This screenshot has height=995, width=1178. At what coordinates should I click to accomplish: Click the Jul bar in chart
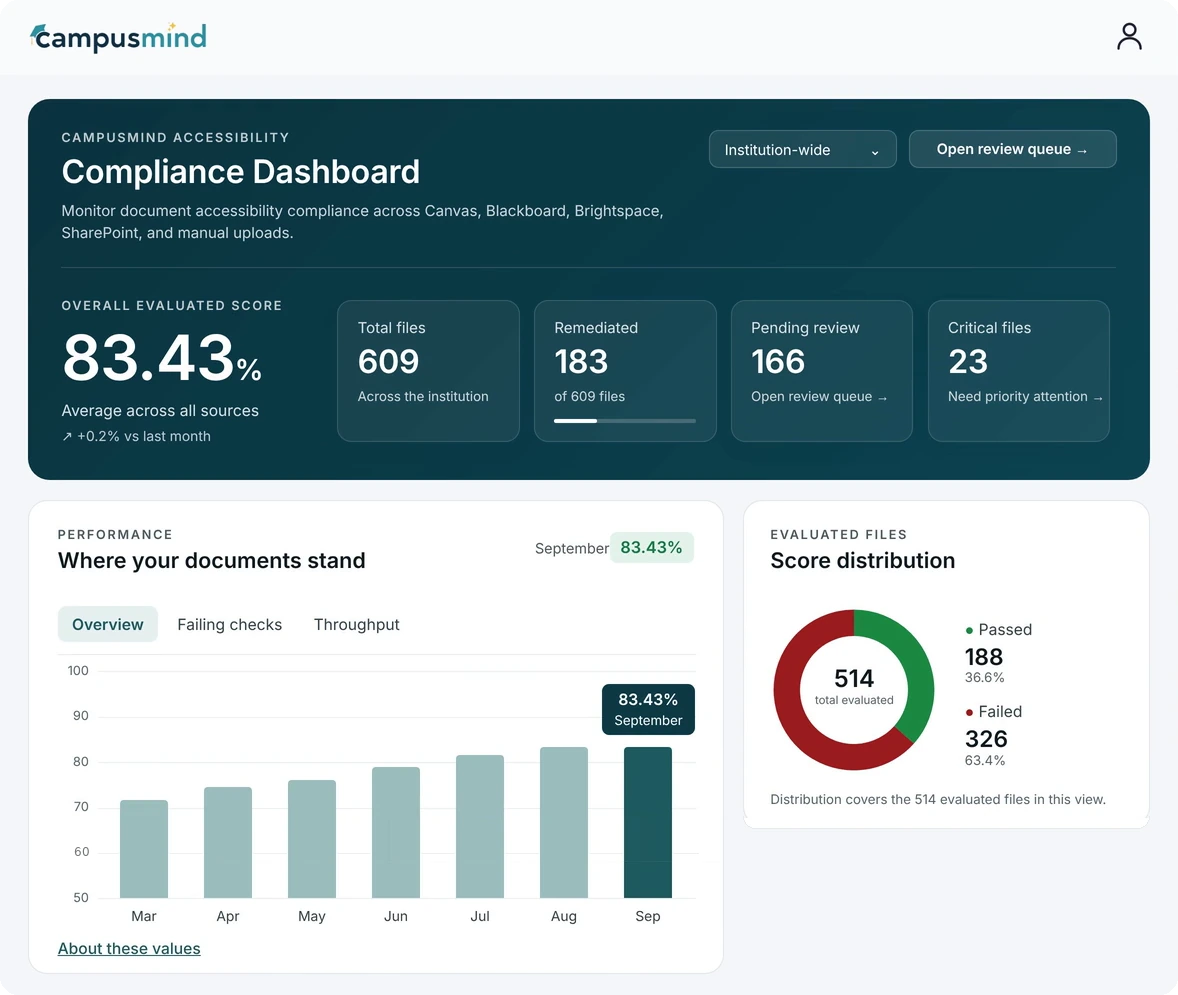click(x=480, y=827)
